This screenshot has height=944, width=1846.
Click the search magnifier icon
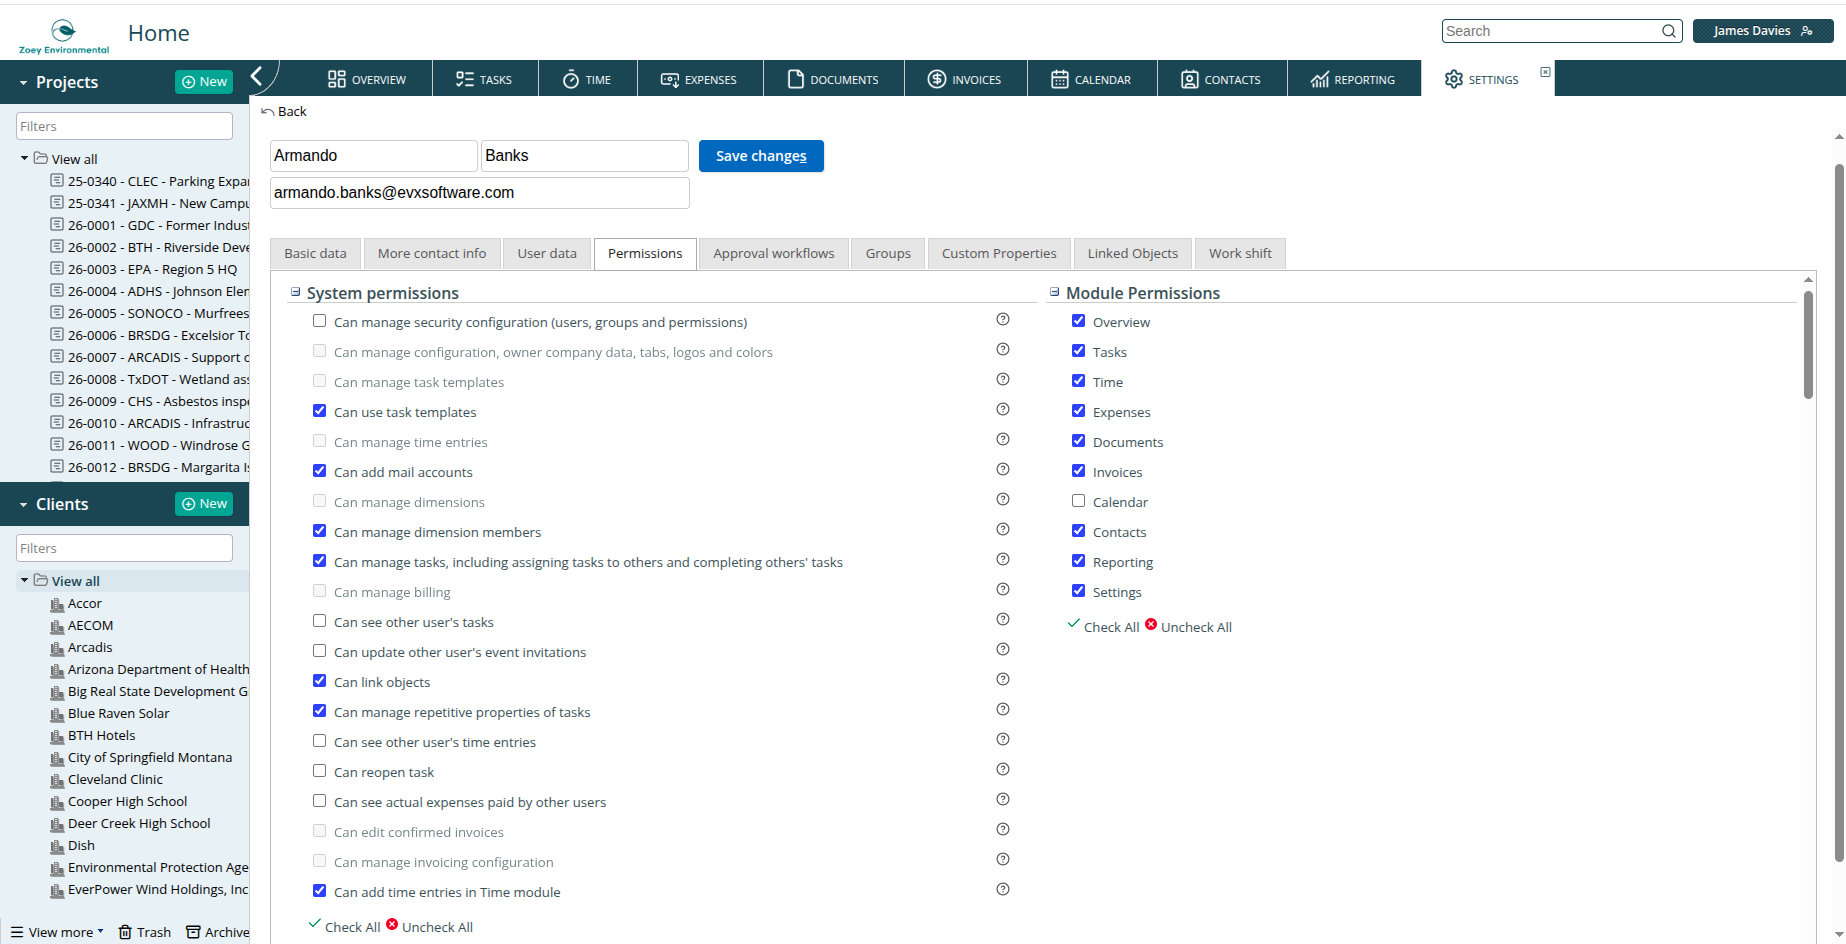[1669, 31]
